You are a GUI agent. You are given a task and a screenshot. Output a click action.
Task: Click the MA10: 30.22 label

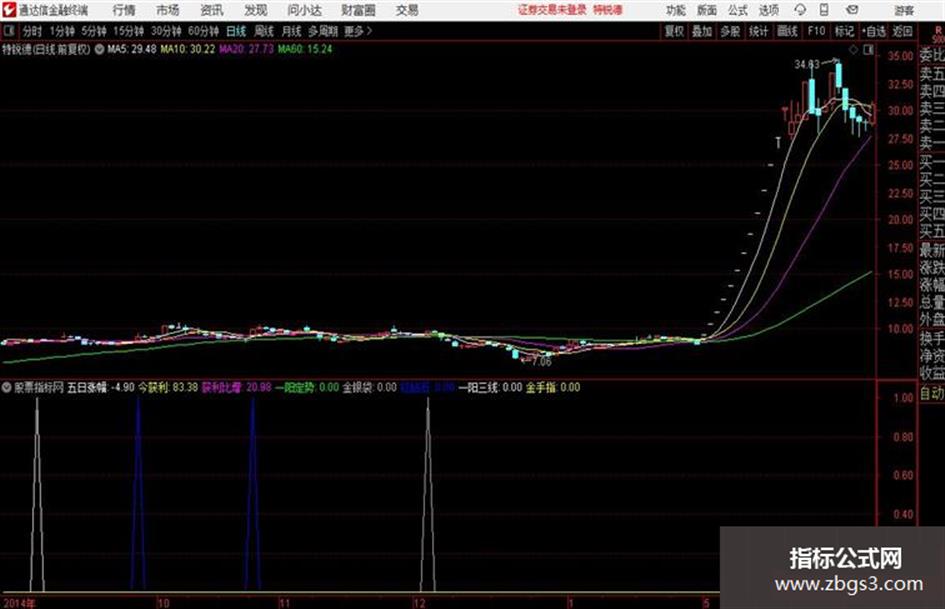187,49
